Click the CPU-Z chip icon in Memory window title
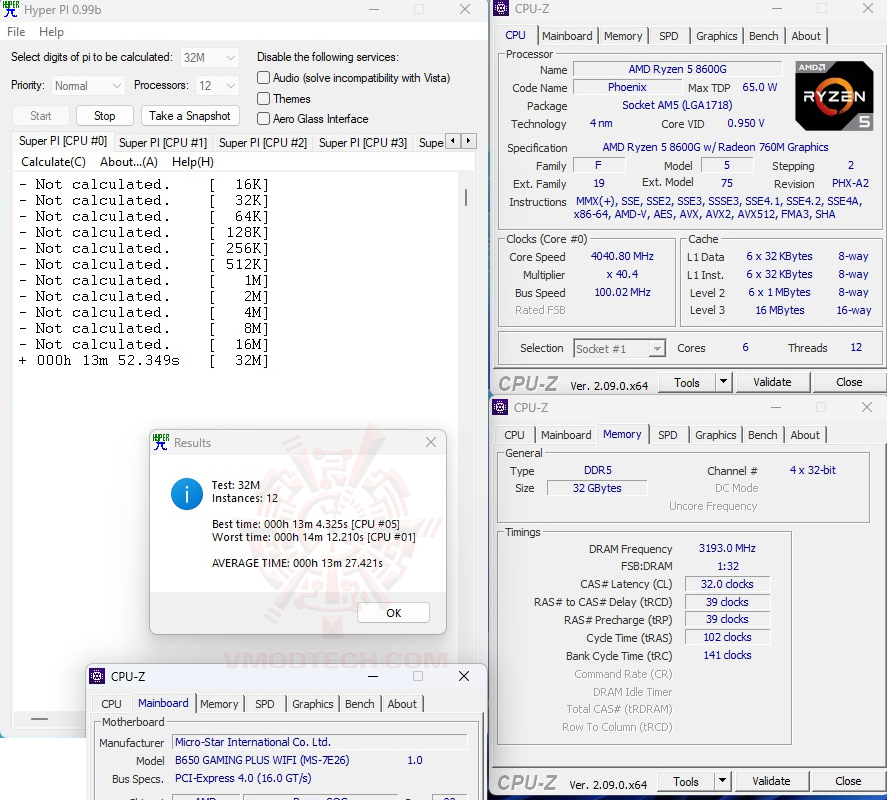 click(500, 407)
